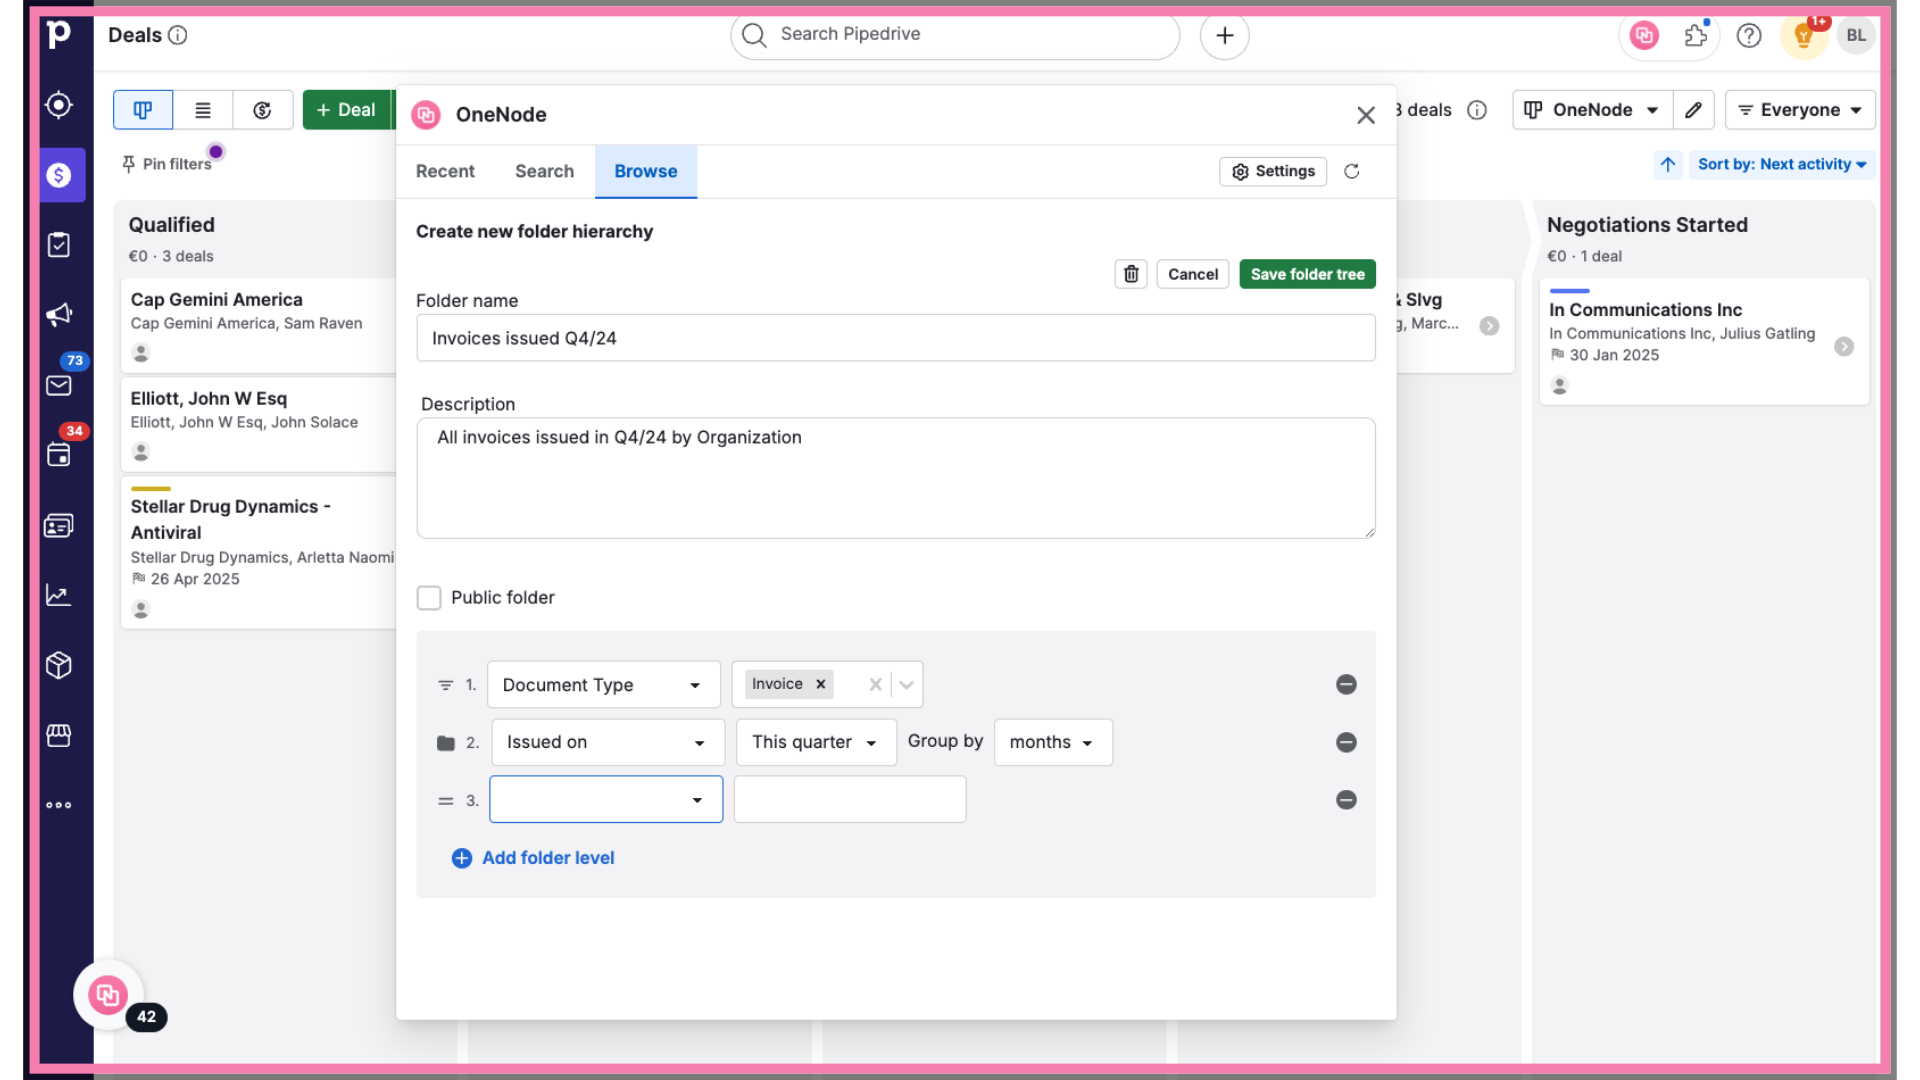
Task: Click the empty level 3 value field
Action: pos(850,800)
